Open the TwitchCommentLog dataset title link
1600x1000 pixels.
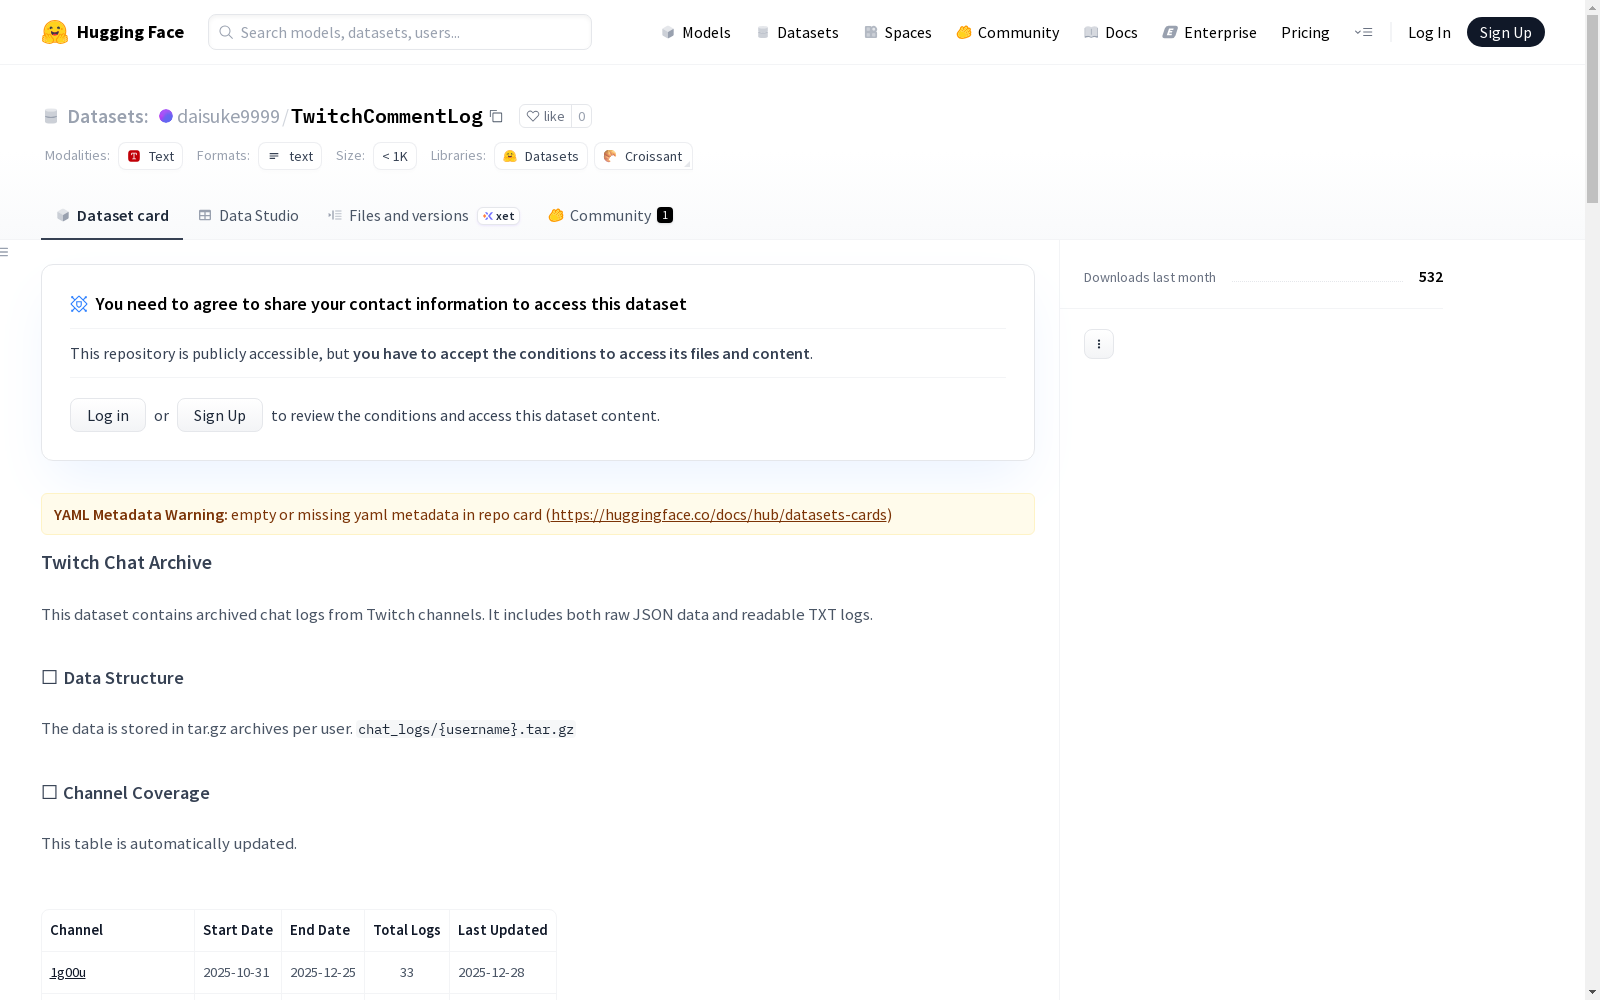click(x=387, y=116)
